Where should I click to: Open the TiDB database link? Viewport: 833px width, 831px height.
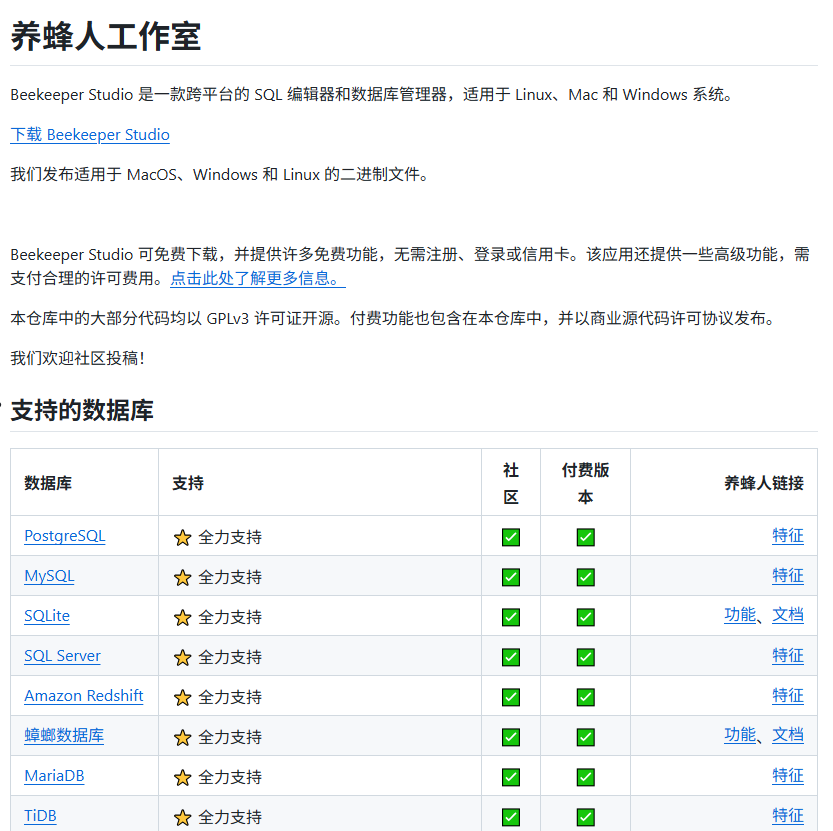(40, 816)
